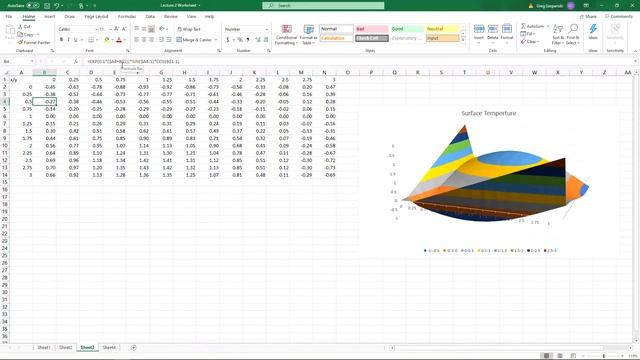Toggle Center horizontal alignment
This screenshot has height=360, width=640.
144,40
